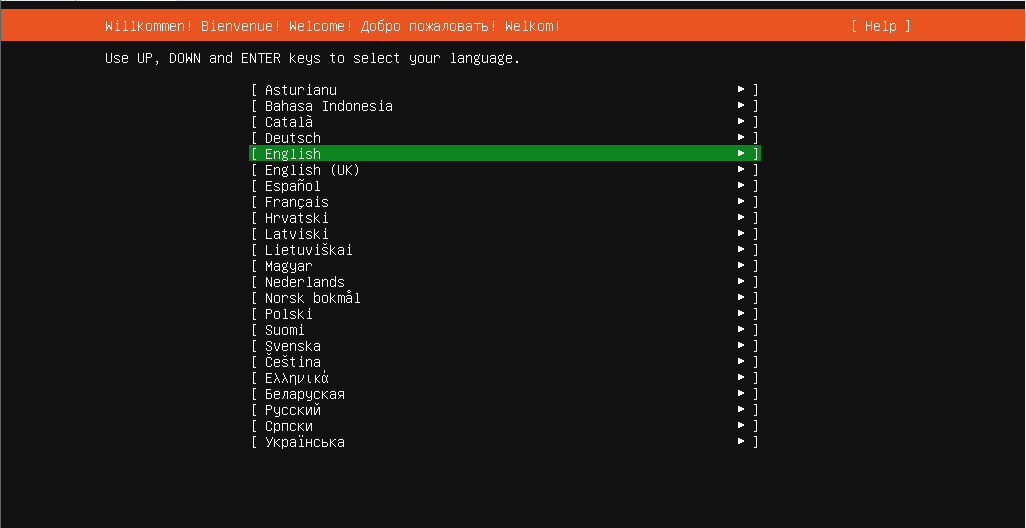Click the arrow beside Hrvatski
Screen dimensions: 1026x528
click(741, 218)
